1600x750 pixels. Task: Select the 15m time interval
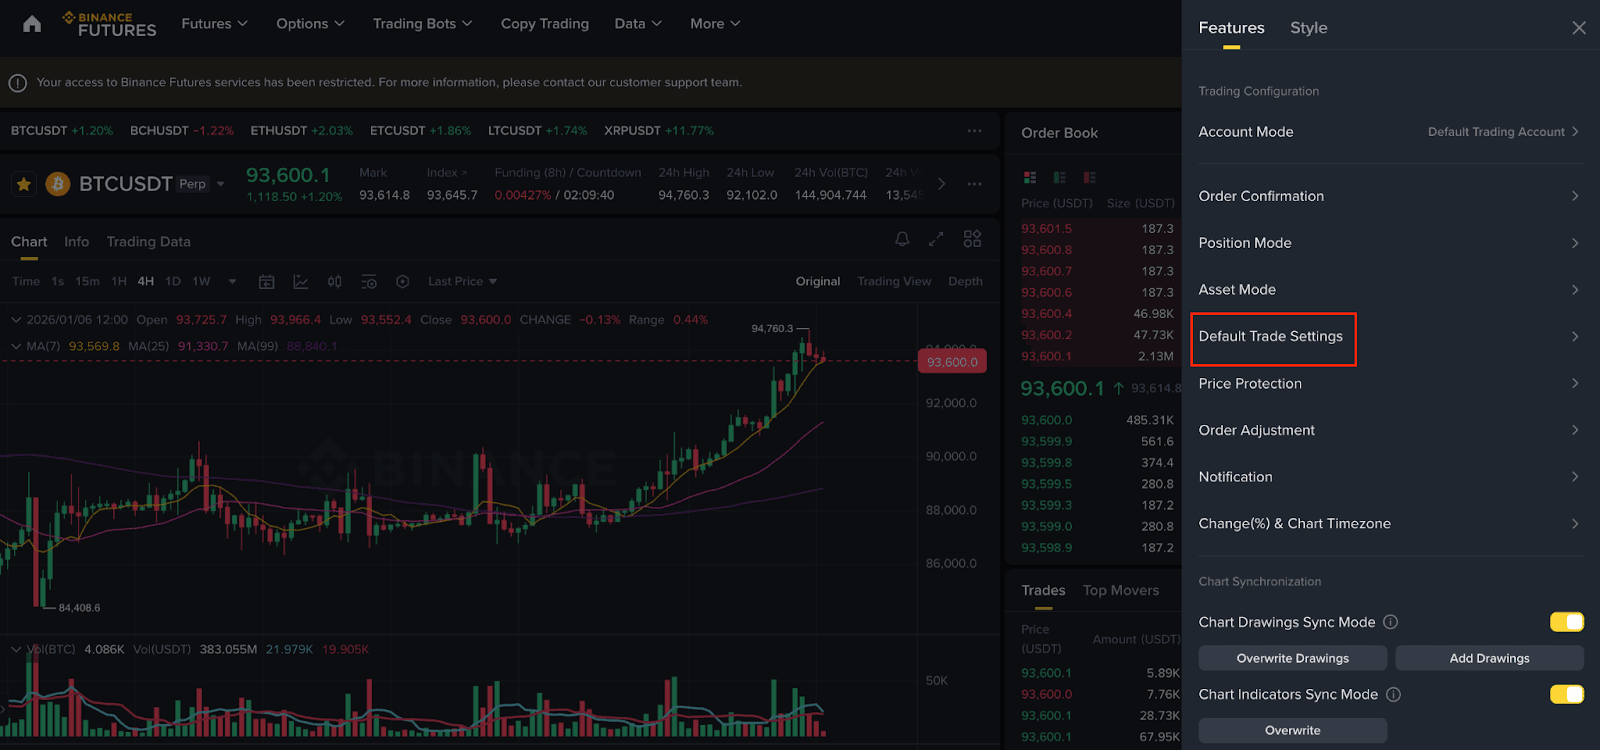87,282
